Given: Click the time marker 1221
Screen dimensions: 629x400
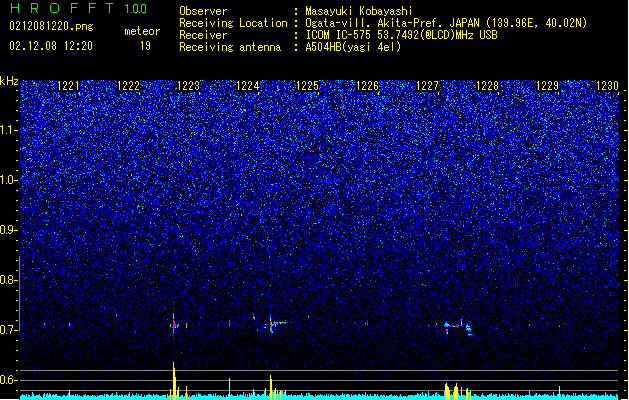Looking at the screenshot, I should tap(68, 86).
